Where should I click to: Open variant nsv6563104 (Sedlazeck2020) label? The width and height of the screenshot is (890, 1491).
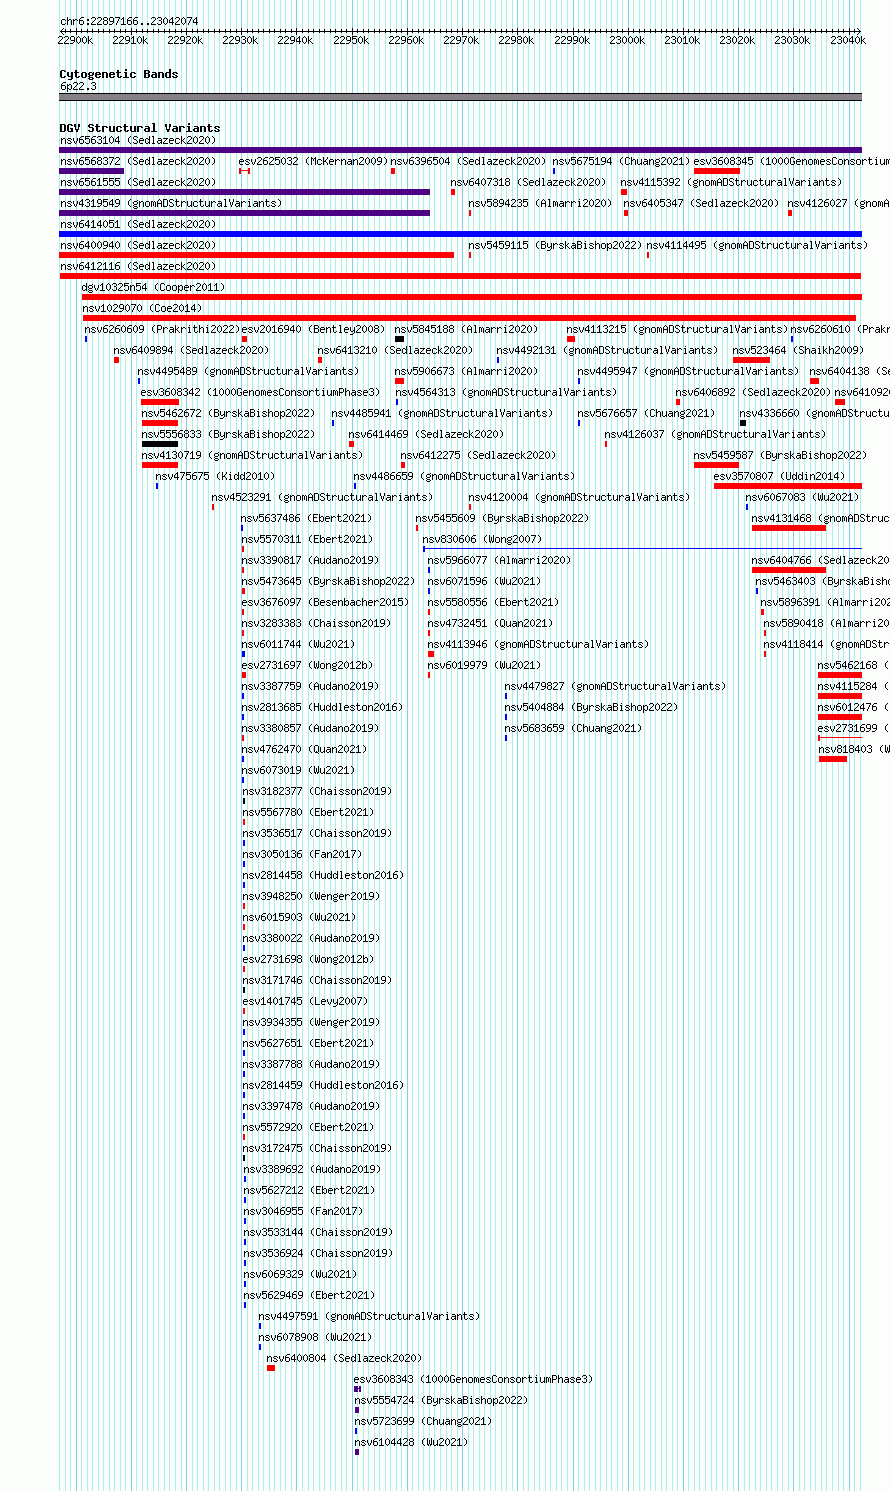pyautogui.click(x=137, y=140)
